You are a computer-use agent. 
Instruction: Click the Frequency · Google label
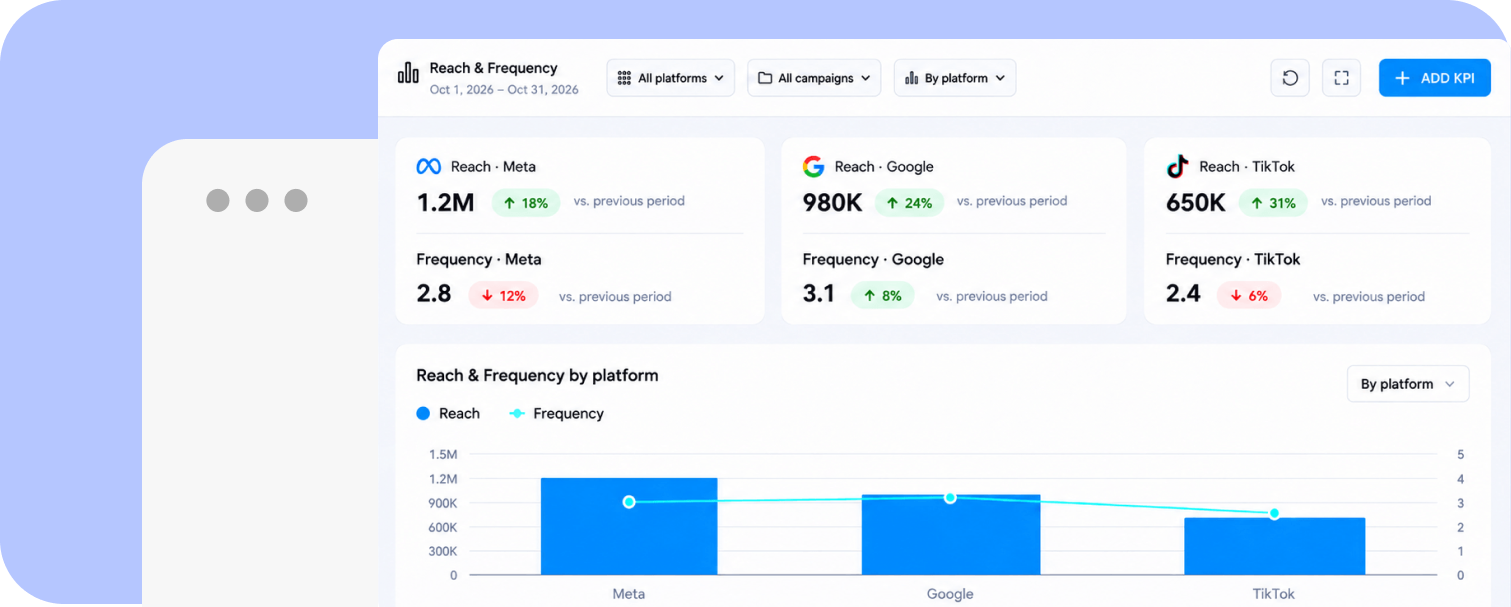coord(873,259)
